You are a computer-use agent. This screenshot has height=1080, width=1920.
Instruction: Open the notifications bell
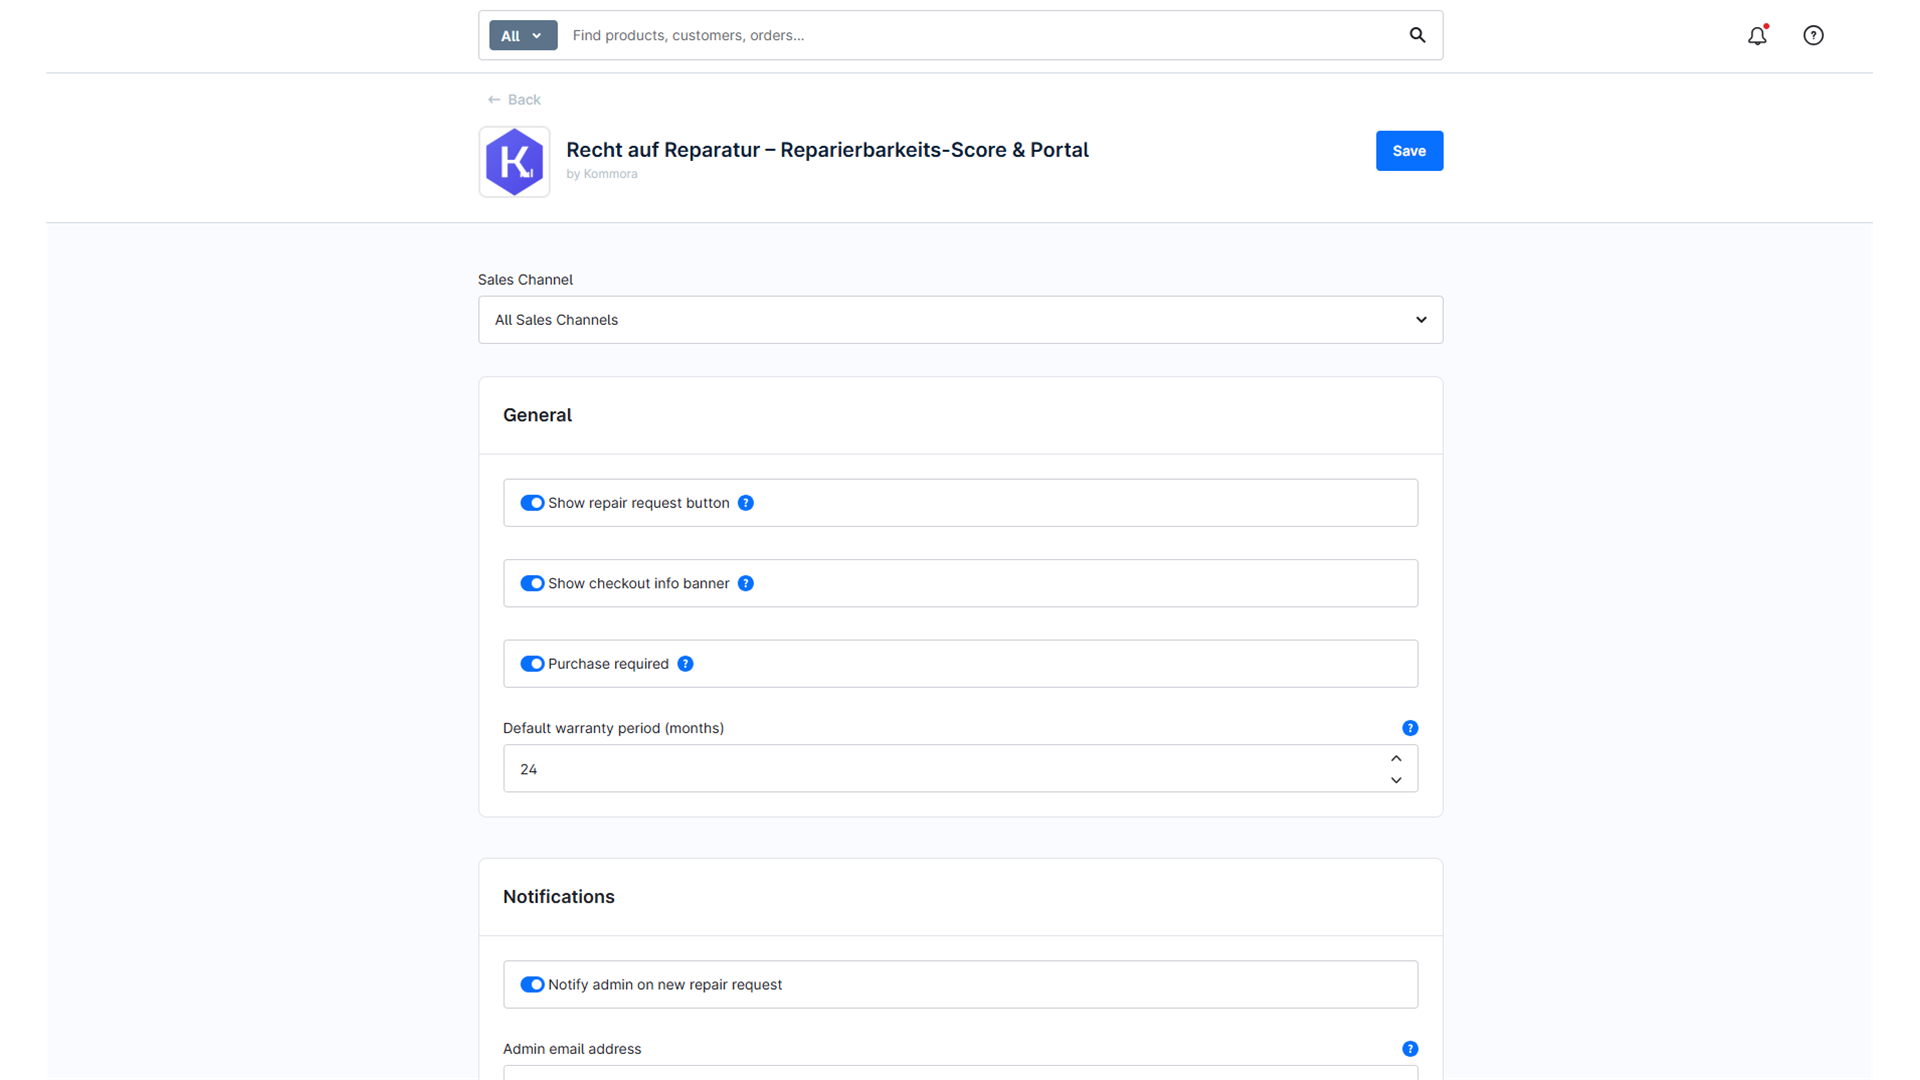coord(1757,35)
